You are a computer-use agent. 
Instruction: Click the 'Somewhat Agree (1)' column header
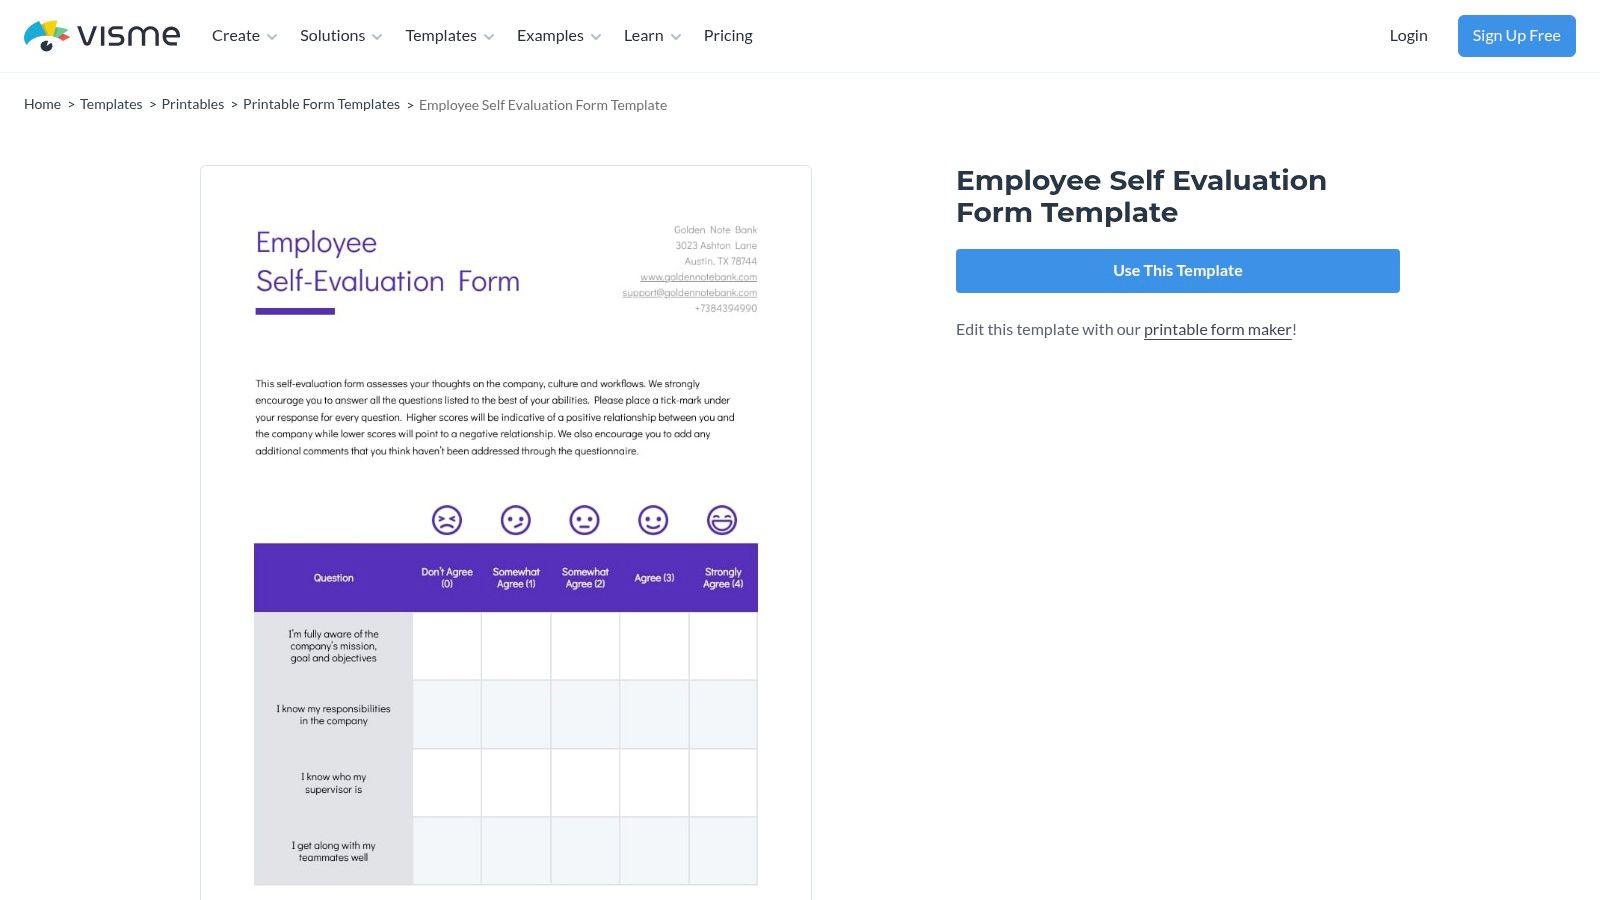click(x=516, y=578)
